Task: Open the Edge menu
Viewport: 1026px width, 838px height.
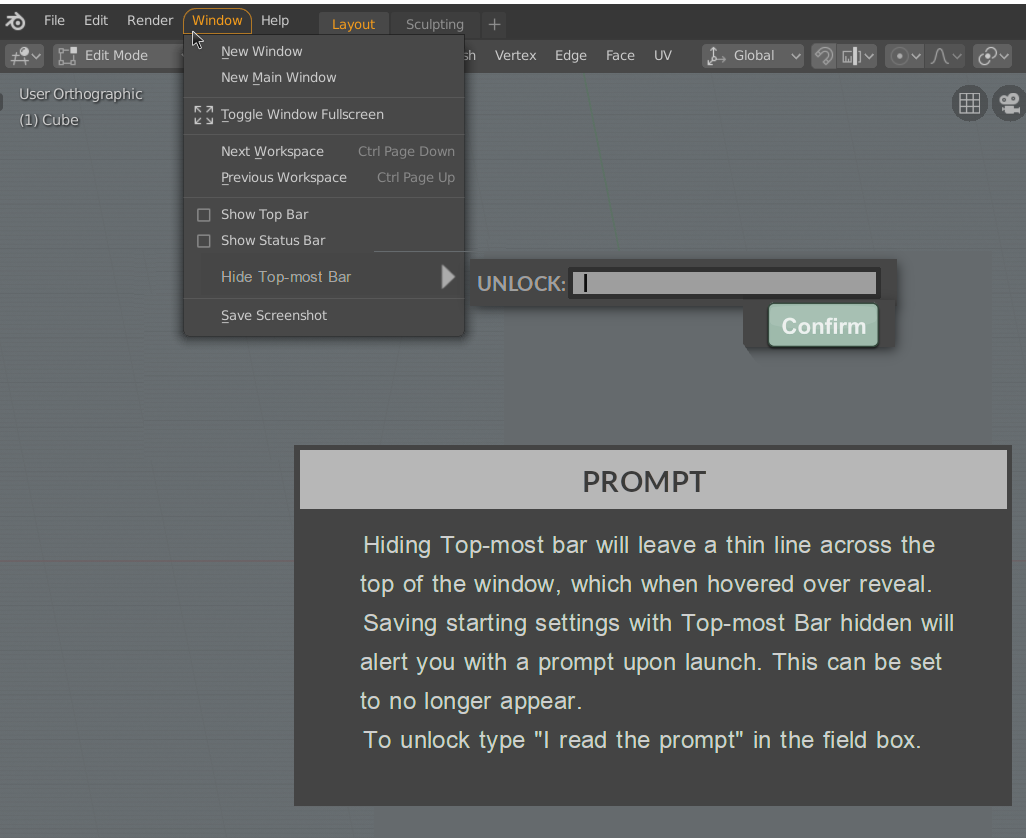Action: point(571,56)
